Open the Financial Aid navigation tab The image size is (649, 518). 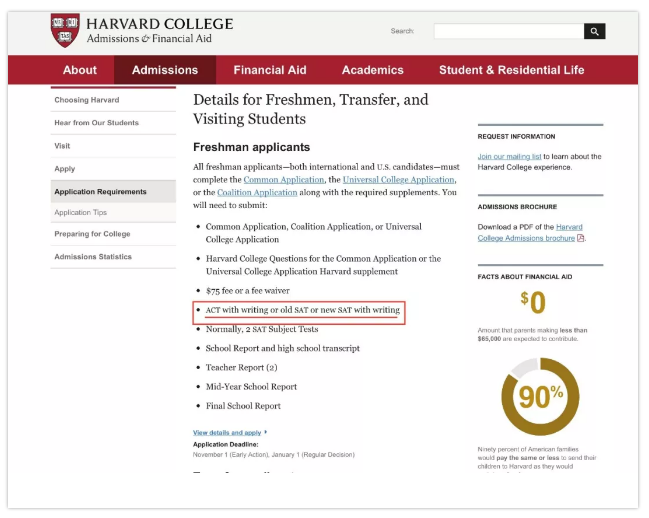(x=270, y=70)
